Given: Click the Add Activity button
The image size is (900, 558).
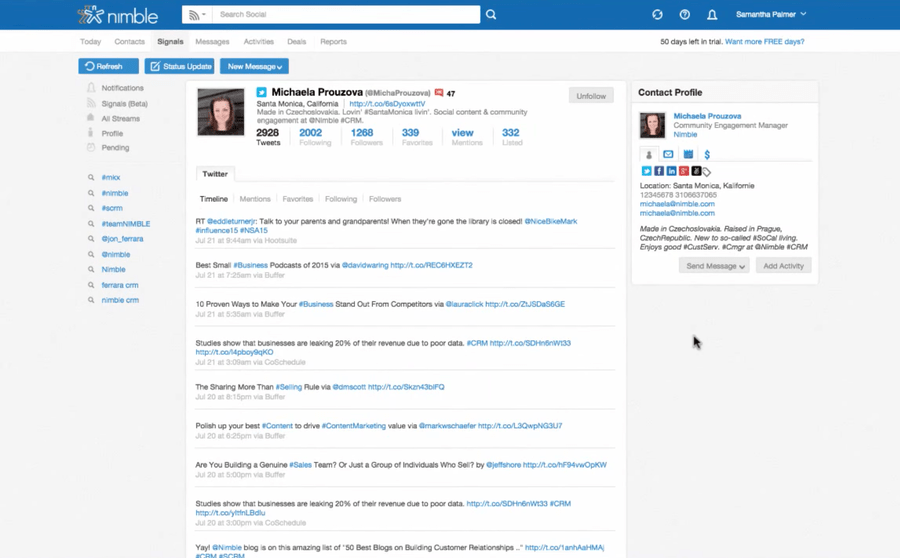Looking at the screenshot, I should tap(783, 266).
